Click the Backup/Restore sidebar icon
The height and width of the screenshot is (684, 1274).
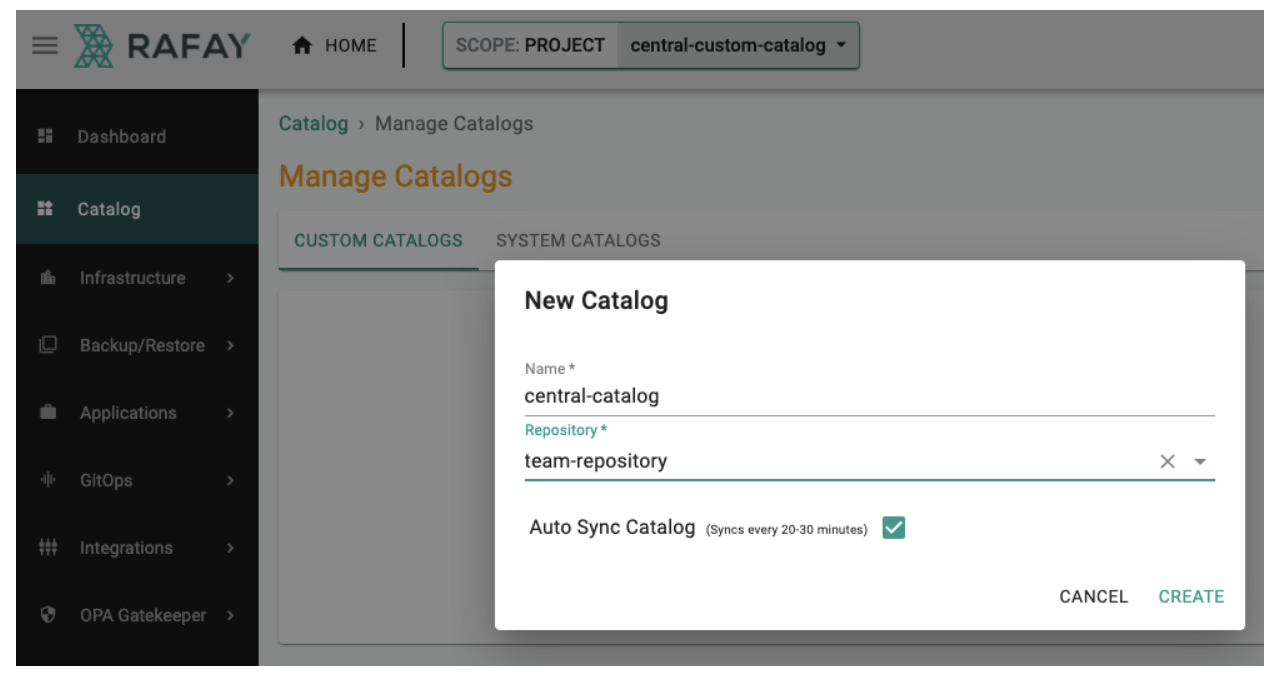[x=45, y=346]
